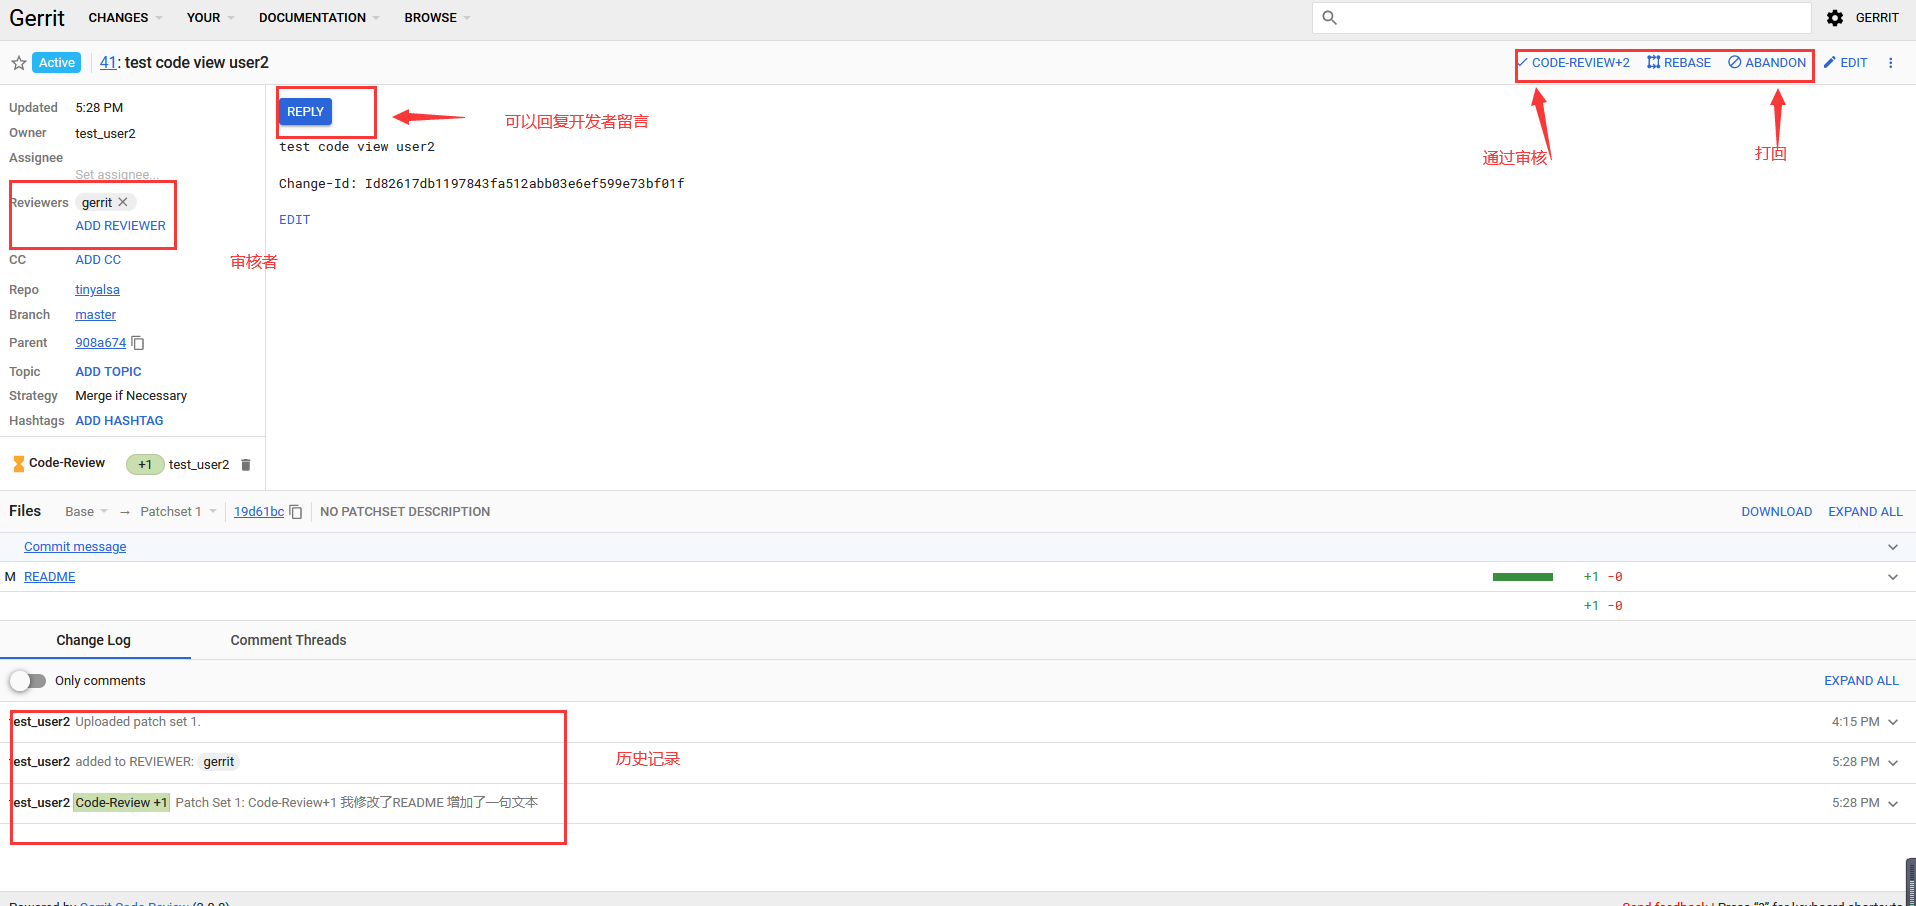This screenshot has height=906, width=1916.
Task: Click the +1 vote chip
Action: pos(145,465)
